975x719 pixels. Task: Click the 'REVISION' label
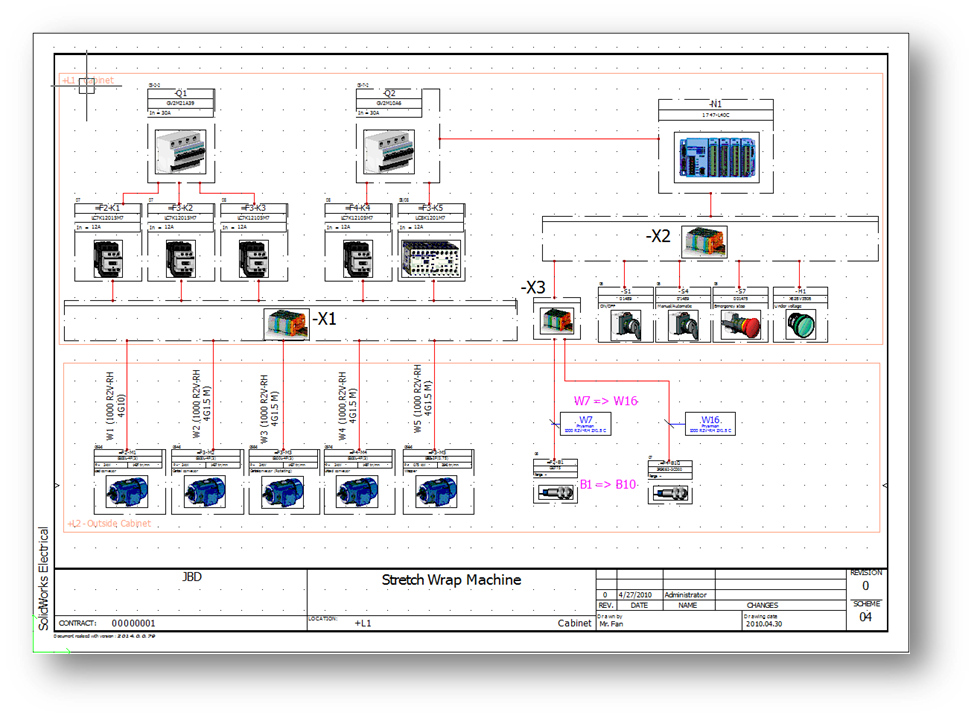866,572
